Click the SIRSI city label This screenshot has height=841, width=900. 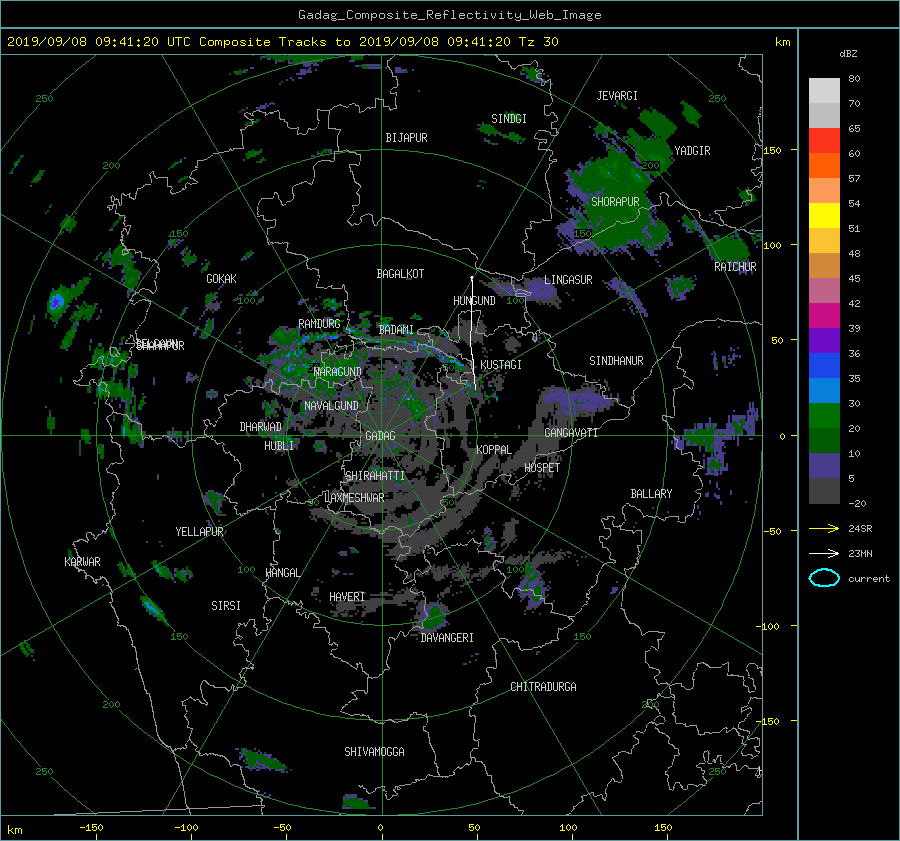(x=226, y=606)
